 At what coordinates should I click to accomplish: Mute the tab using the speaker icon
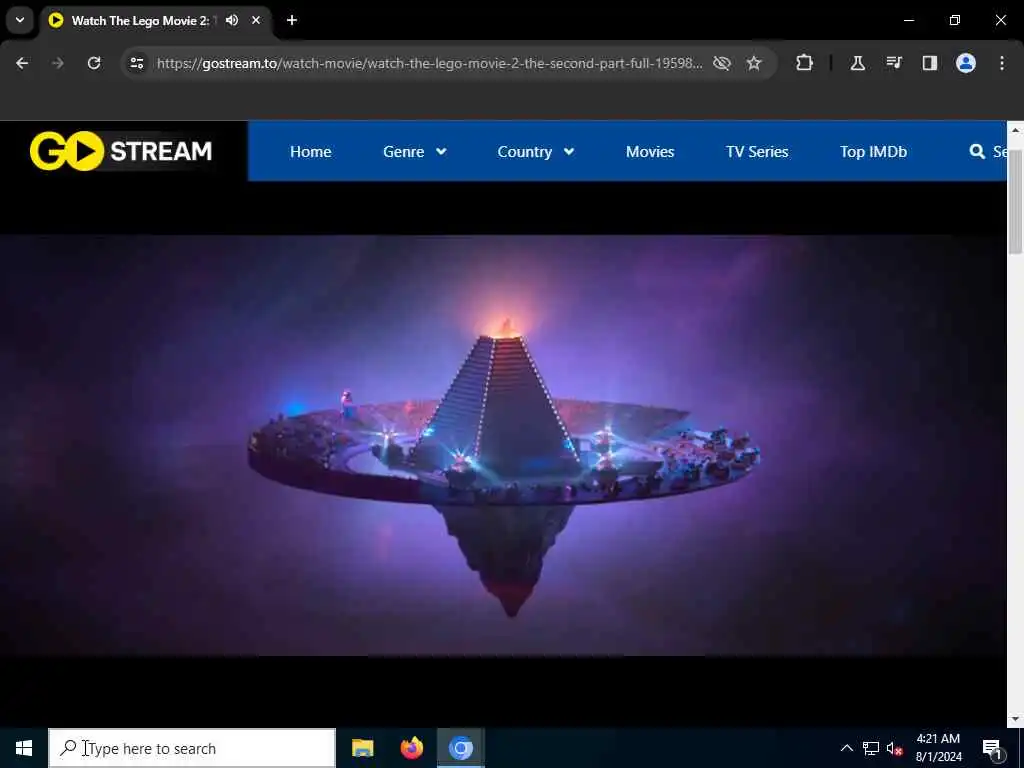point(232,20)
